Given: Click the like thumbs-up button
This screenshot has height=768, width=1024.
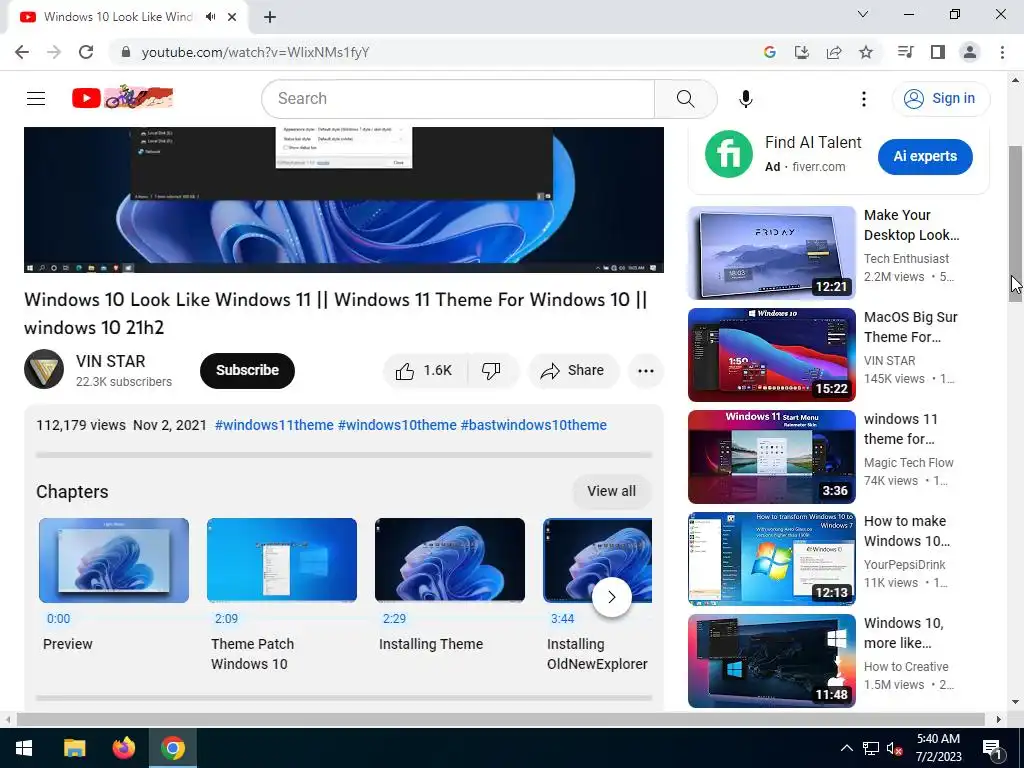Looking at the screenshot, I should coord(424,370).
